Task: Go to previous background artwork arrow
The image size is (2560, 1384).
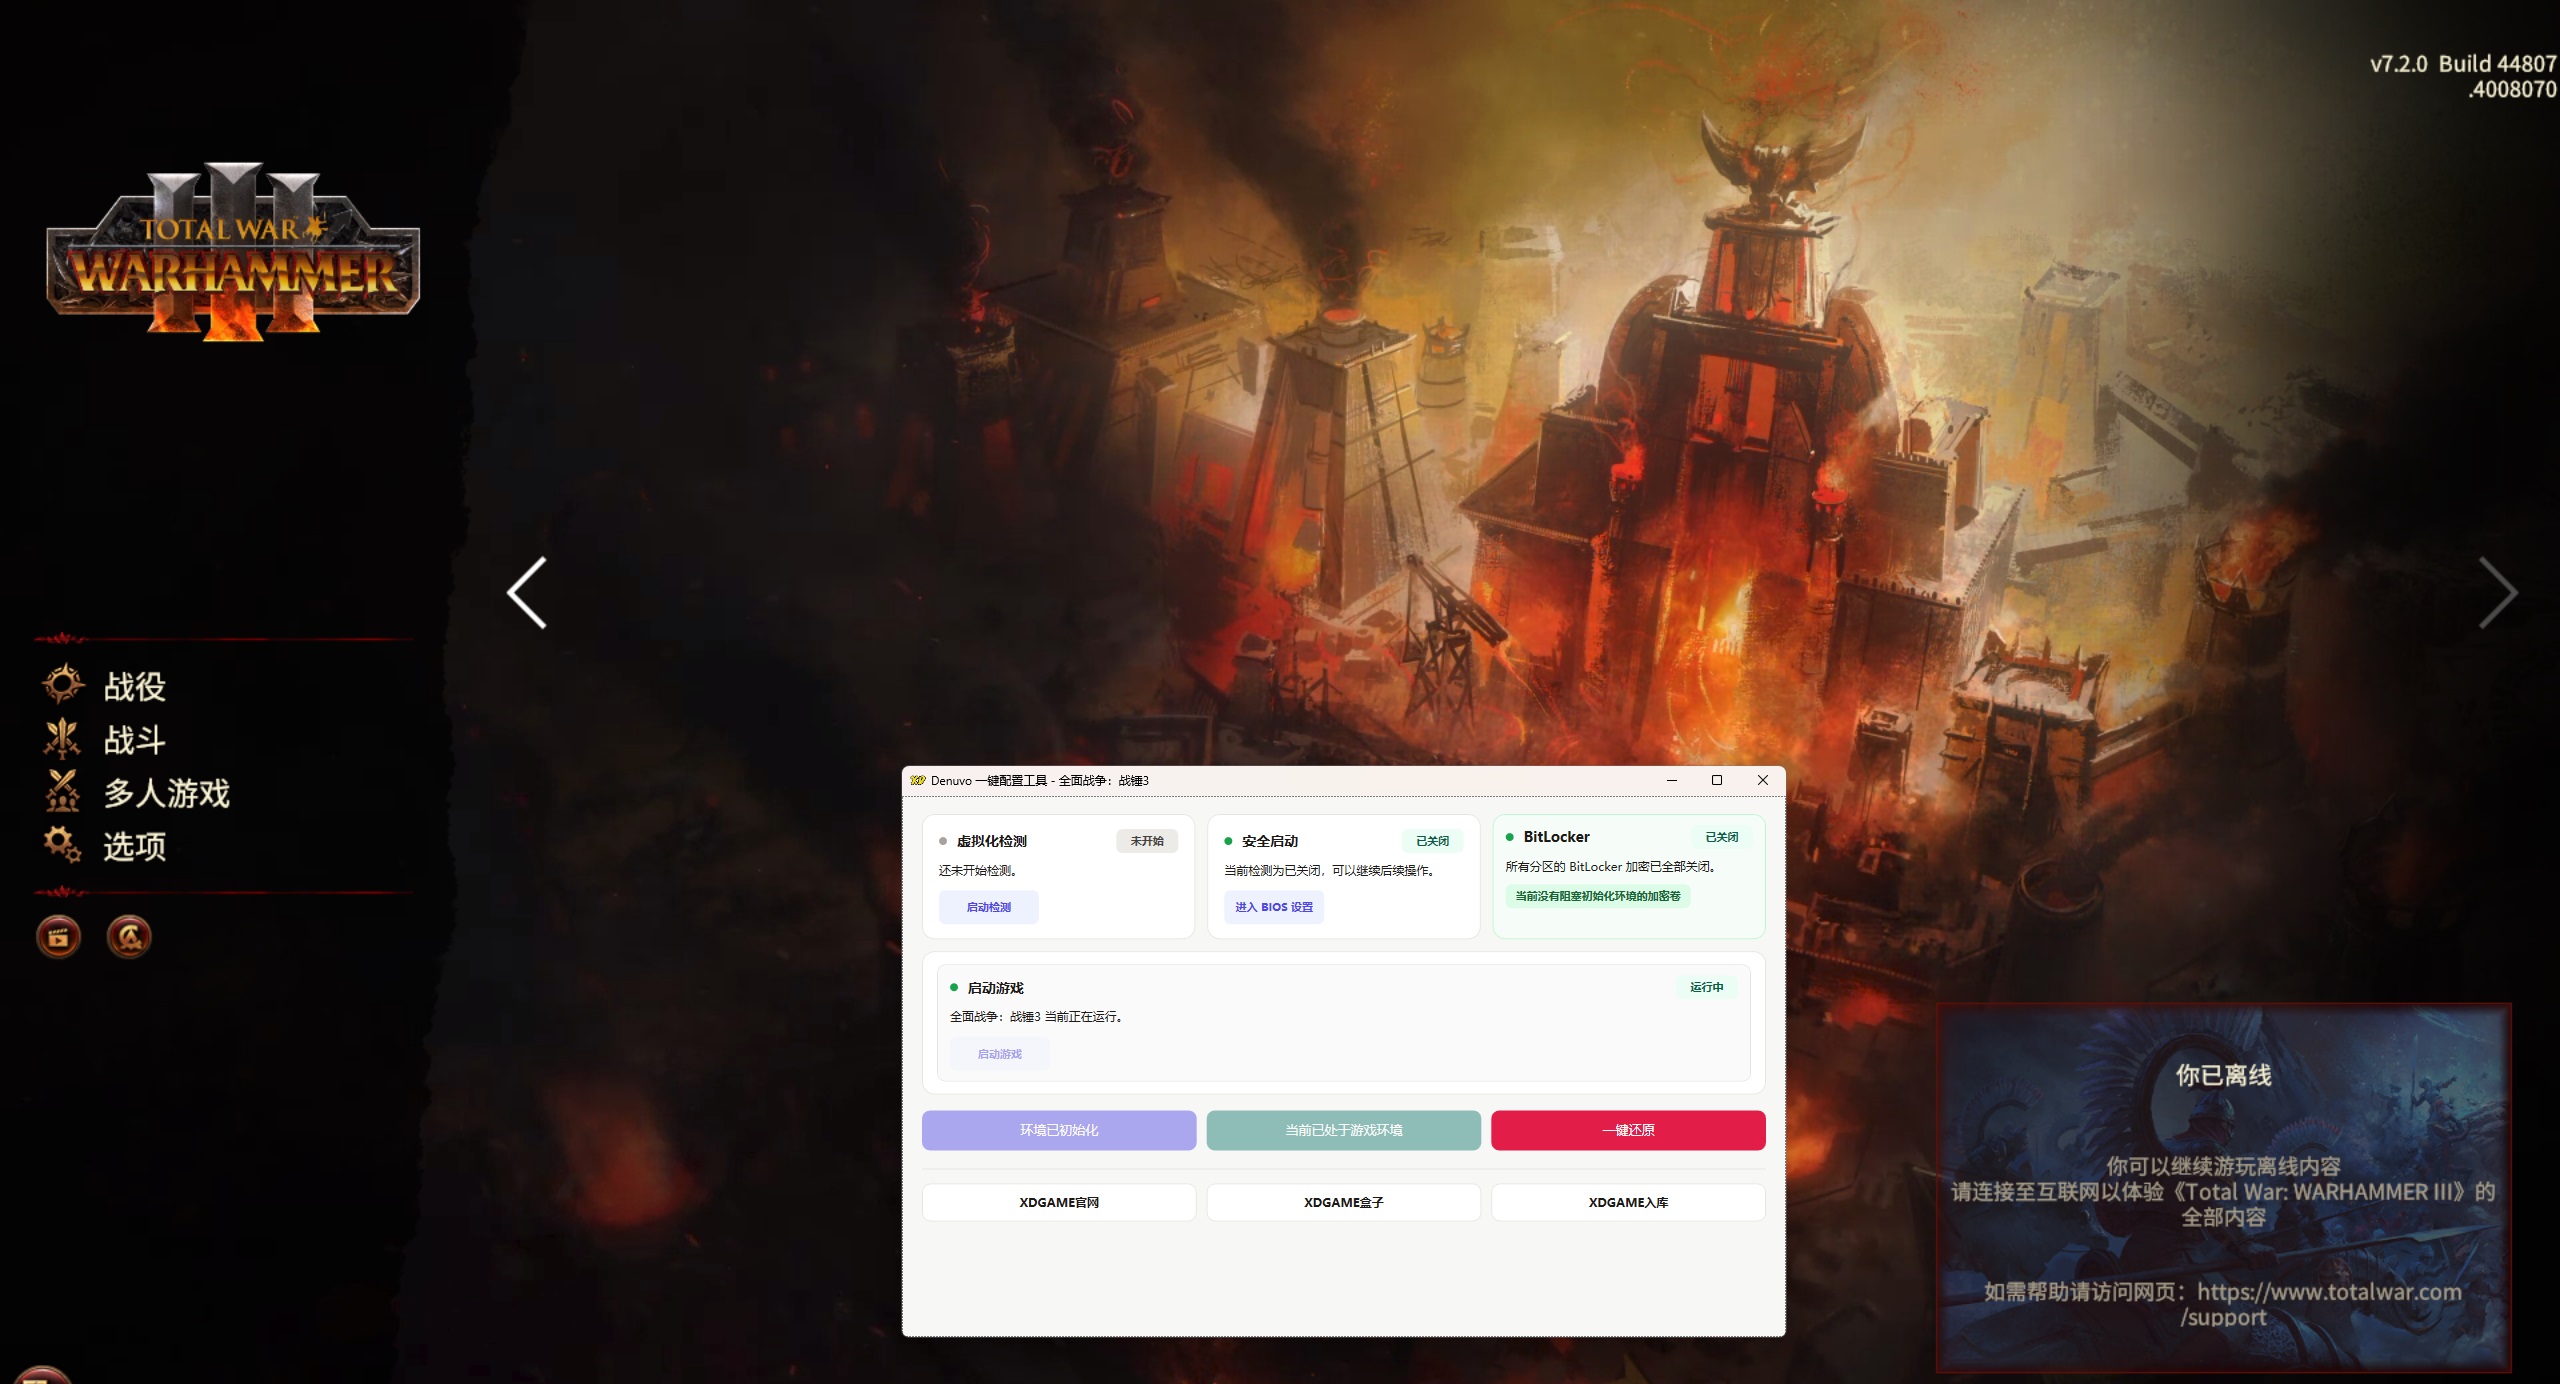Action: (x=527, y=593)
